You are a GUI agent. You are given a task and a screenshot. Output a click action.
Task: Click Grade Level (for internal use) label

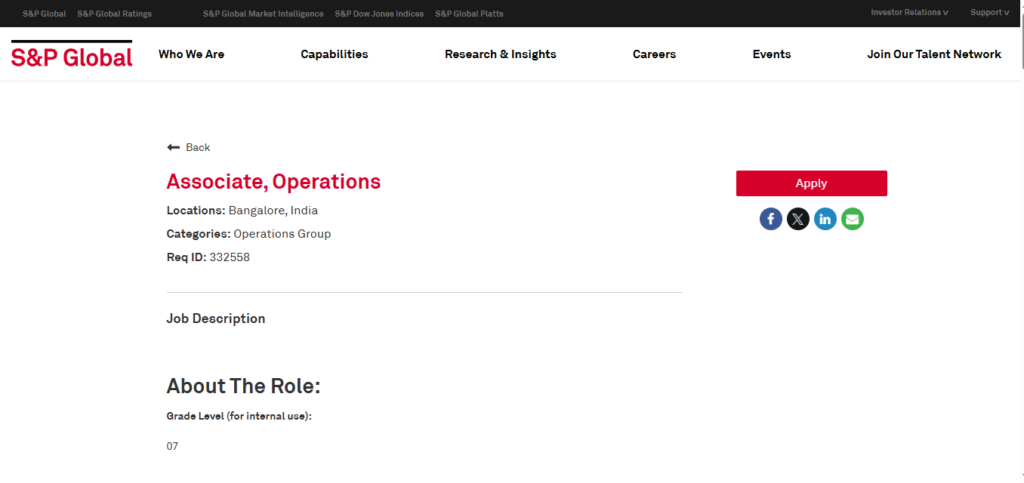click(x=239, y=416)
